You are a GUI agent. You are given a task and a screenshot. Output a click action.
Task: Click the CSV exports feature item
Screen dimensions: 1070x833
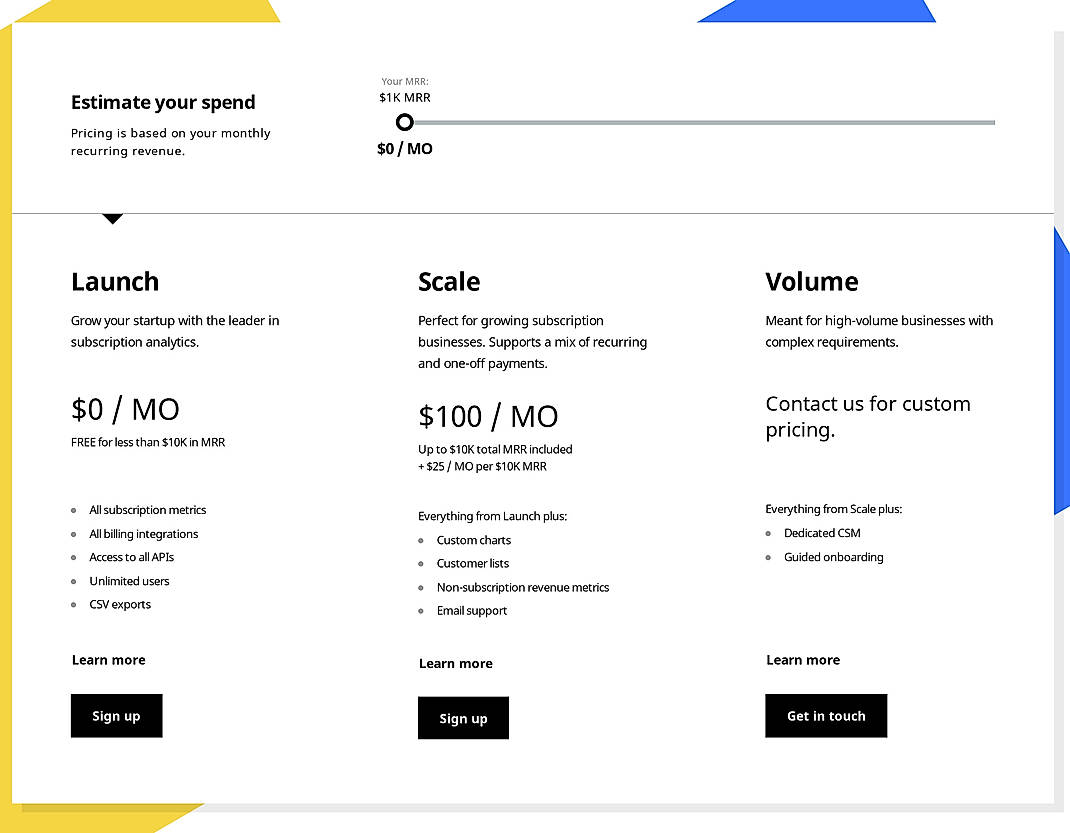119,604
